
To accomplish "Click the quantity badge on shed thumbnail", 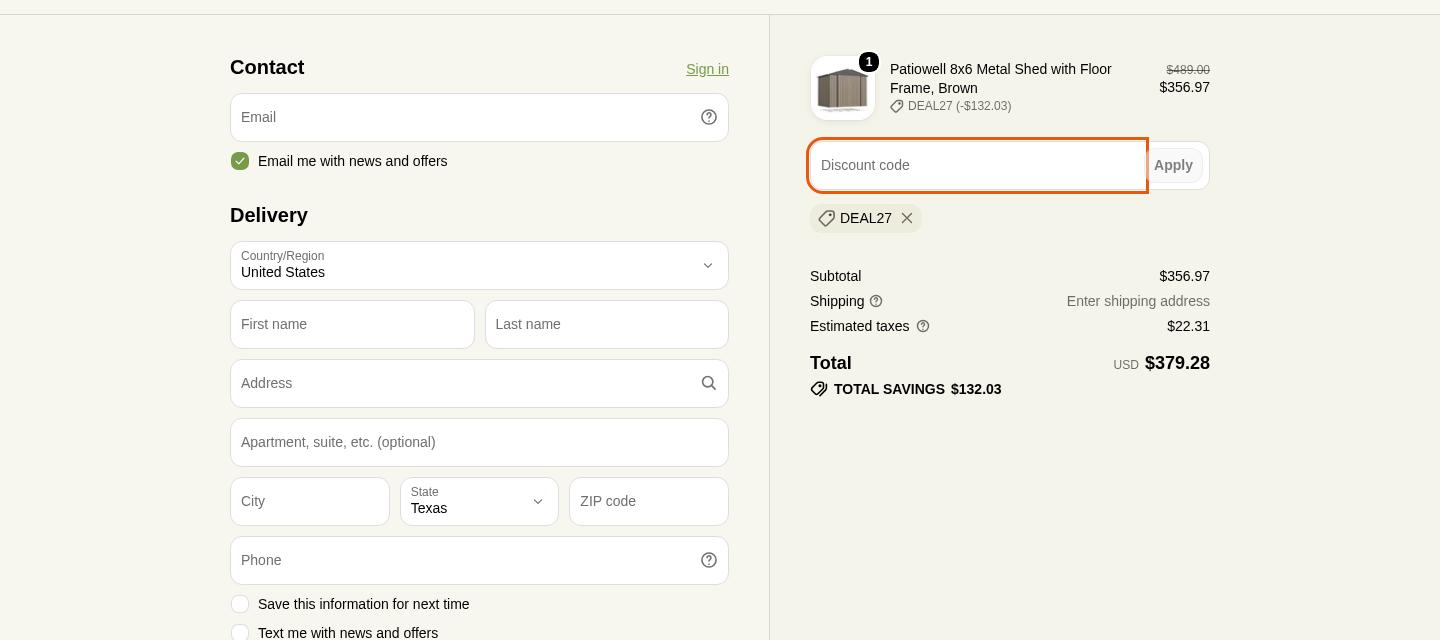I will tap(869, 62).
